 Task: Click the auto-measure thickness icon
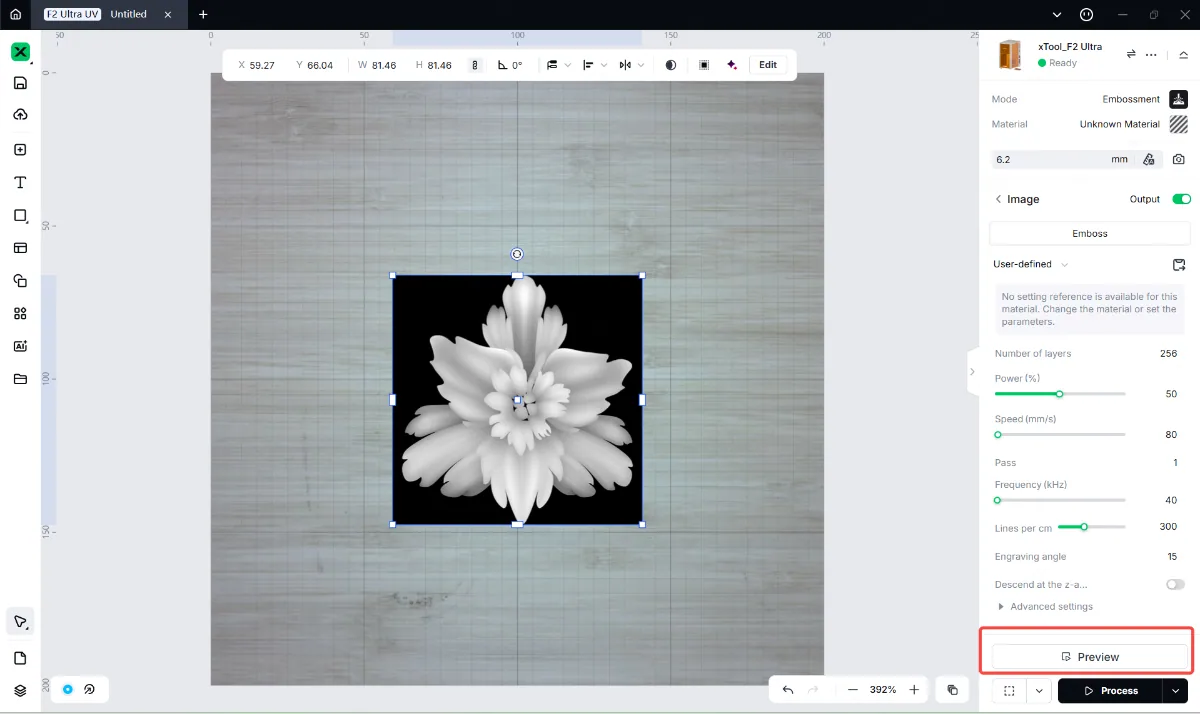1148,159
